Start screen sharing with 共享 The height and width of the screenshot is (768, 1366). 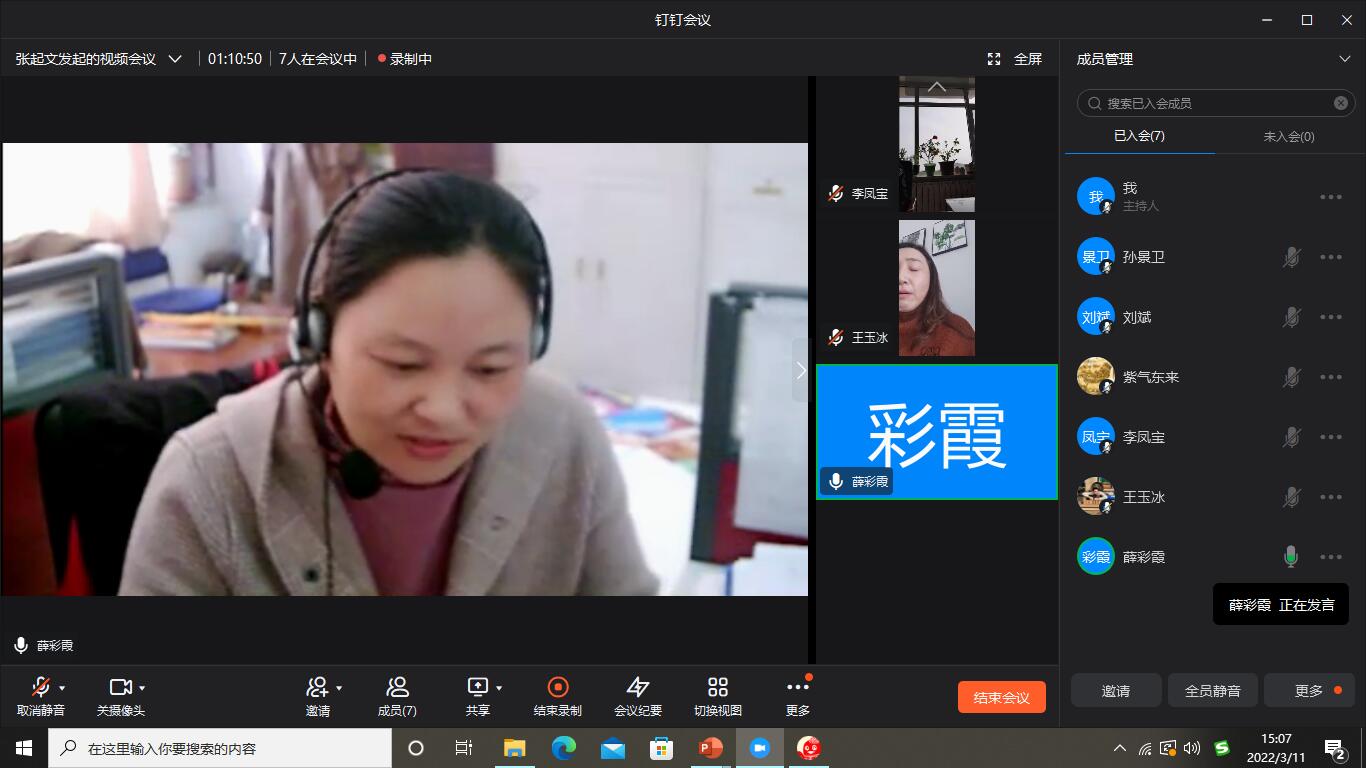point(478,696)
